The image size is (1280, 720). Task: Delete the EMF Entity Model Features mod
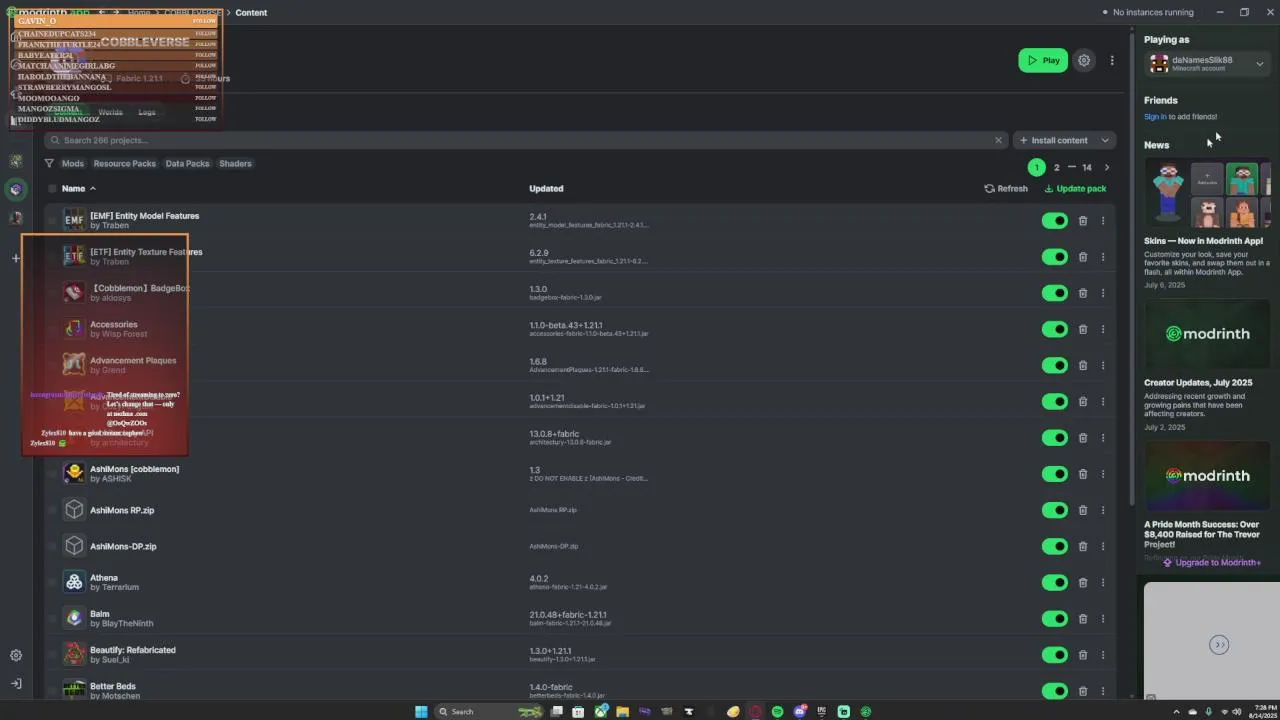1083,221
